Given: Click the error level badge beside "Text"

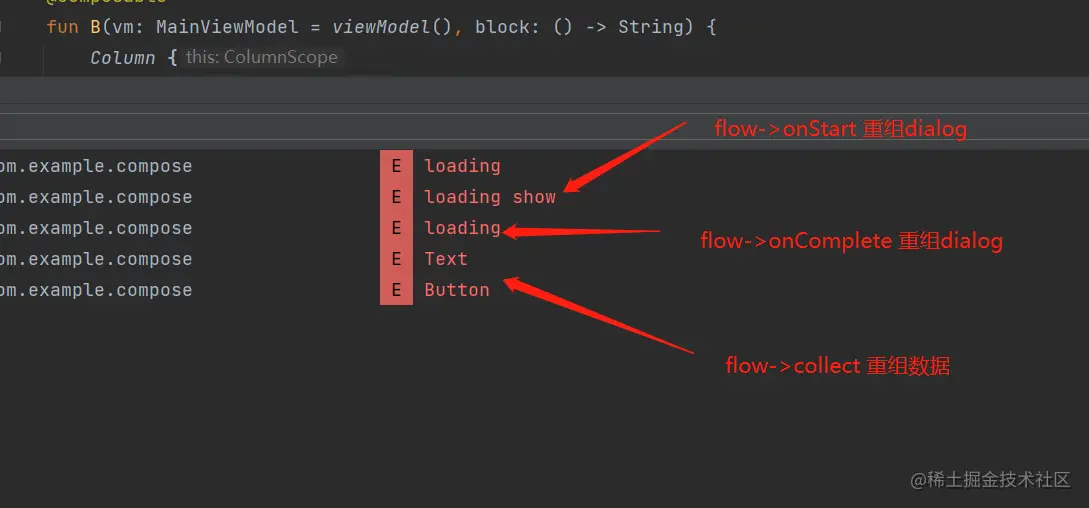Looking at the screenshot, I should pos(396,259).
